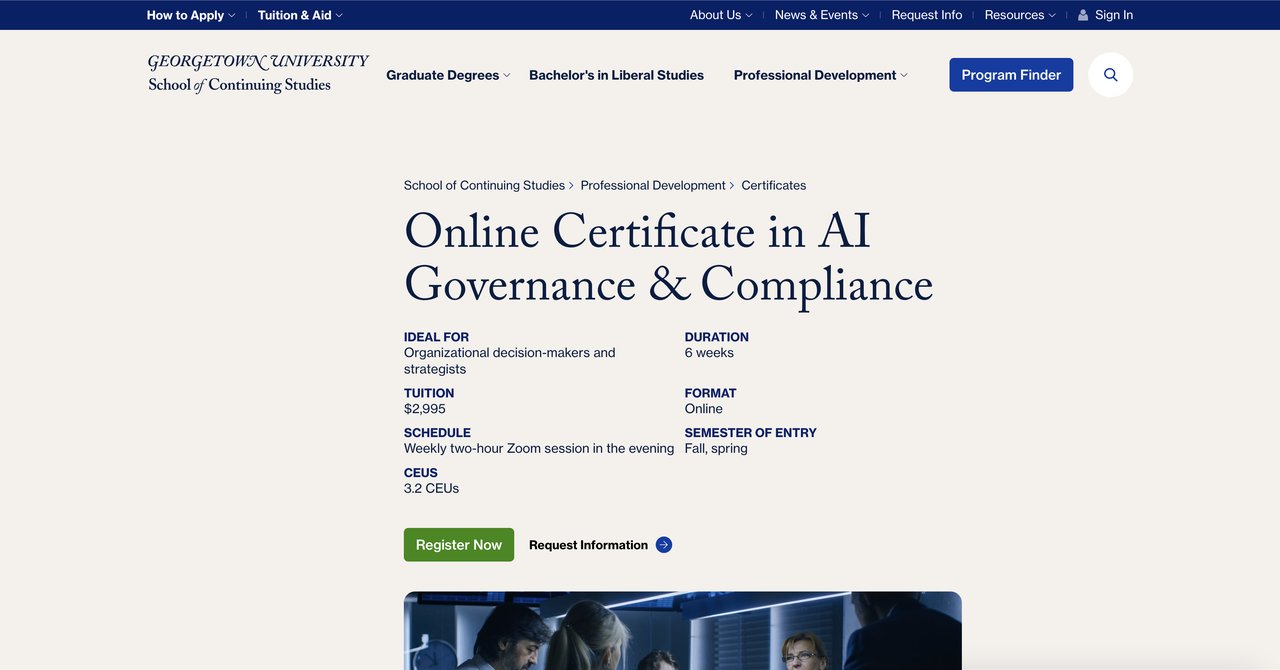The width and height of the screenshot is (1280, 670).
Task: Click the Fall, spring semester text
Action: [716, 449]
